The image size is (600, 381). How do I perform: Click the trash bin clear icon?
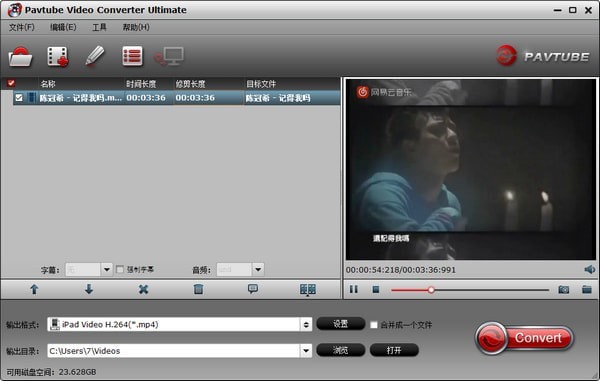198,289
